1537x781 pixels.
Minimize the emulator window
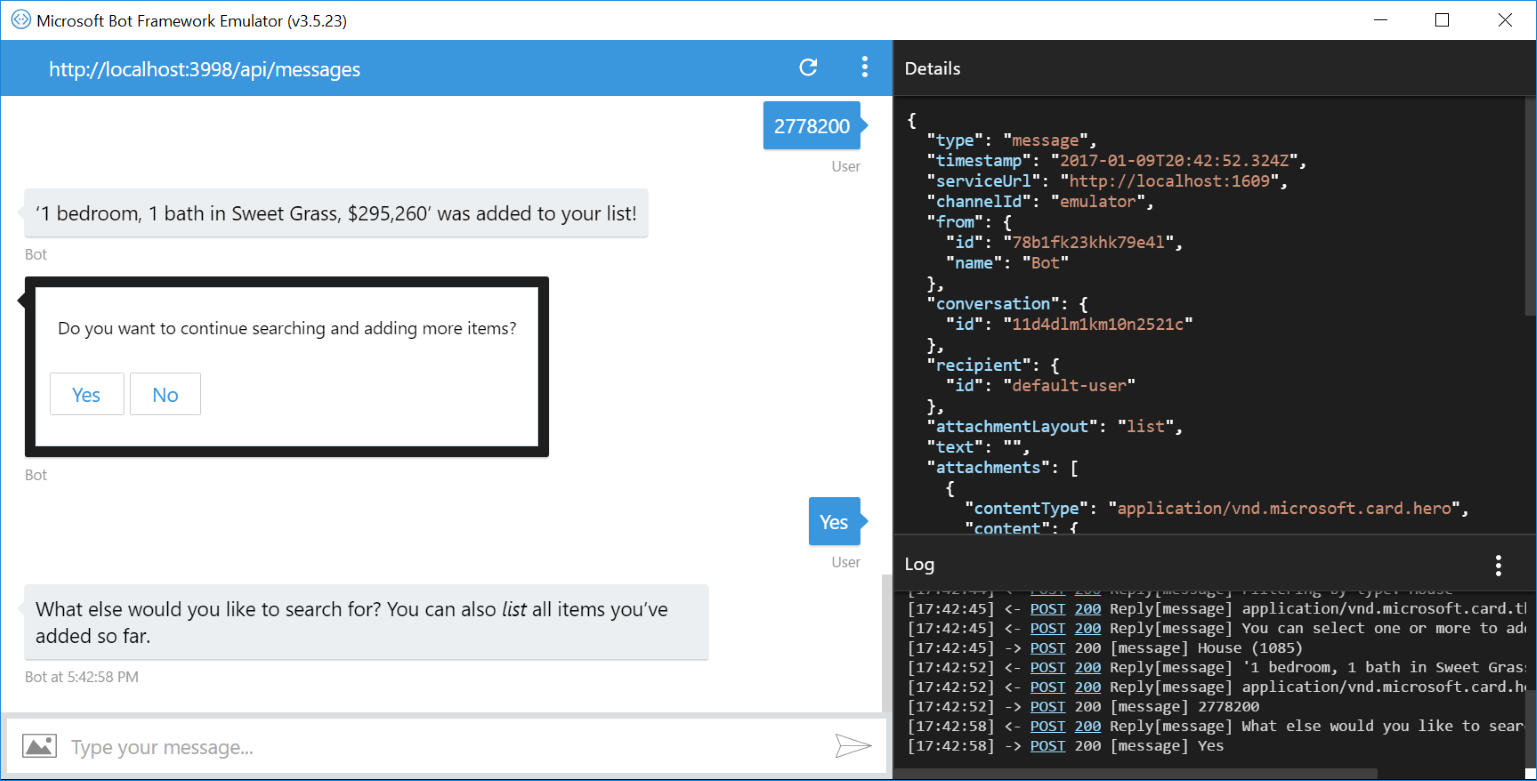pyautogui.click(x=1380, y=20)
